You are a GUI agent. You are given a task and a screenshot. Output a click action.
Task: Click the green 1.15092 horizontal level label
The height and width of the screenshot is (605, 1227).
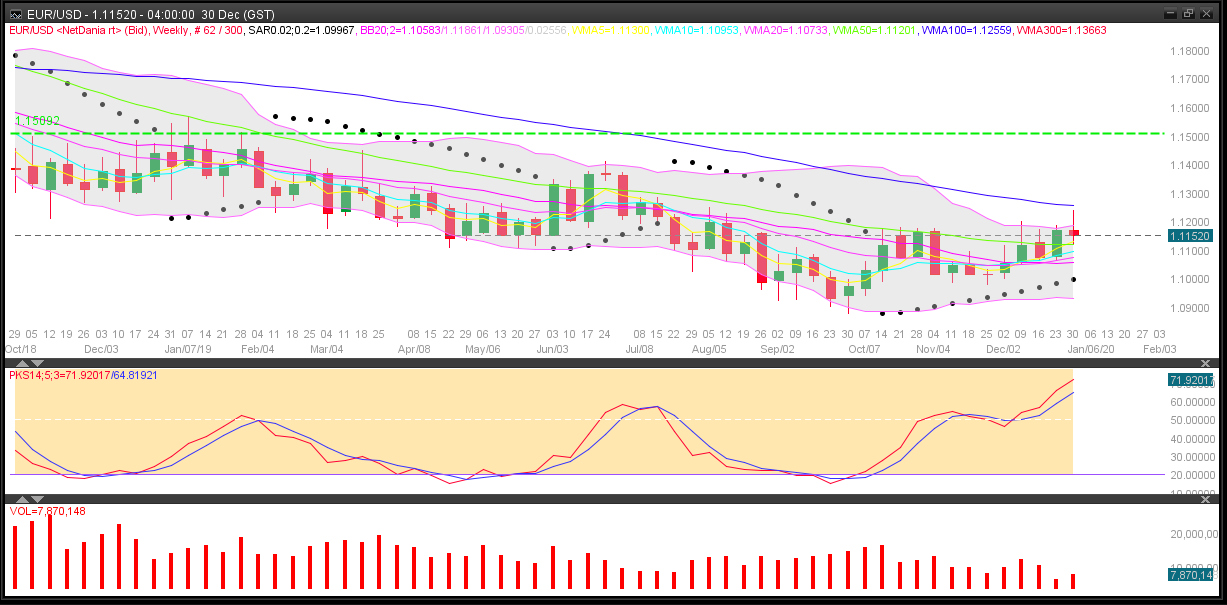[x=38, y=121]
